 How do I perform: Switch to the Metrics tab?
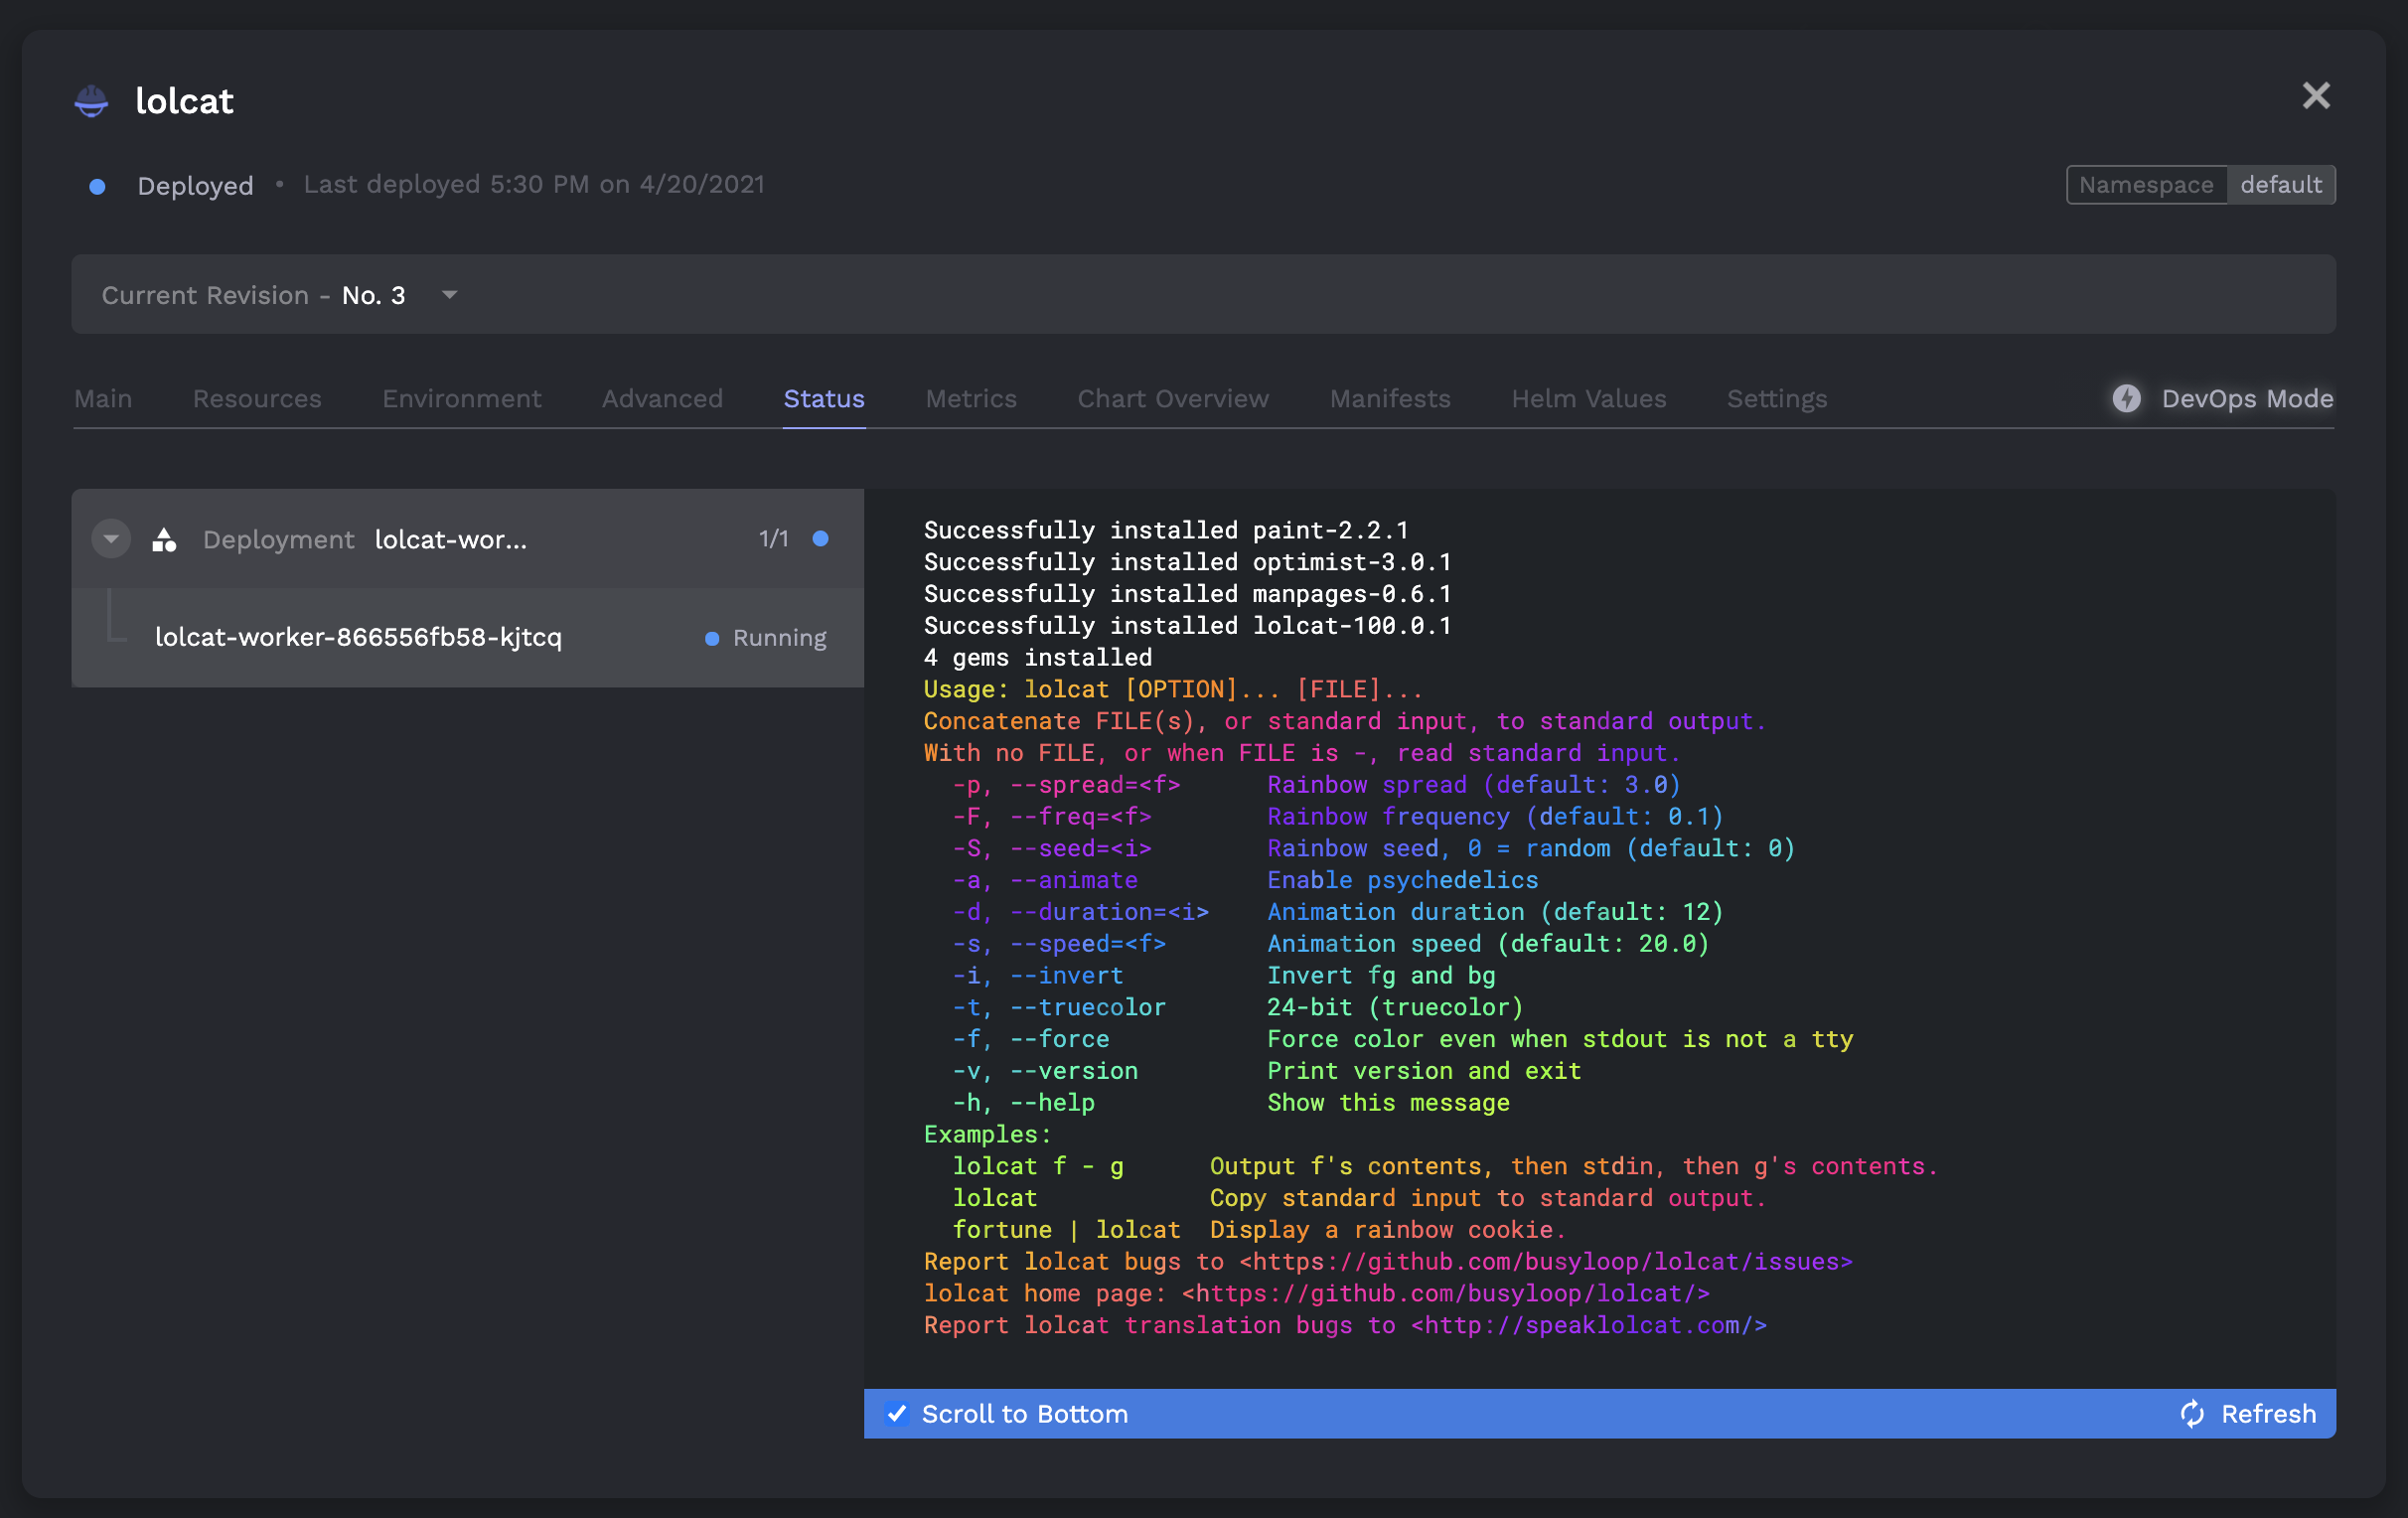tap(970, 398)
